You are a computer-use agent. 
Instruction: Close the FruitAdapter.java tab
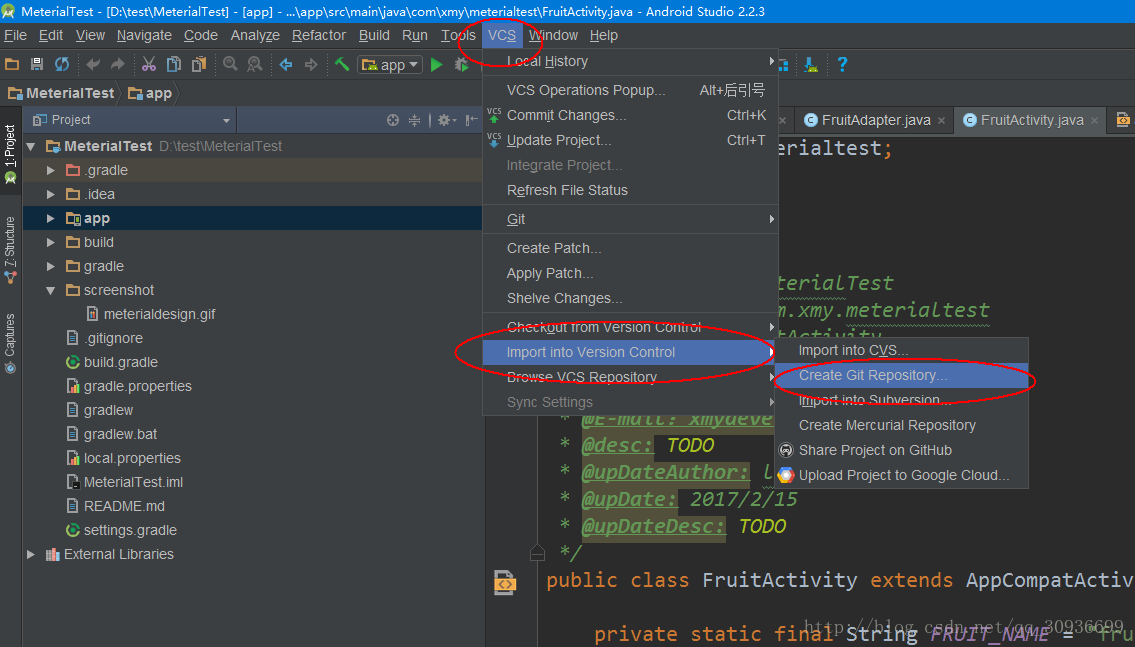click(941, 121)
